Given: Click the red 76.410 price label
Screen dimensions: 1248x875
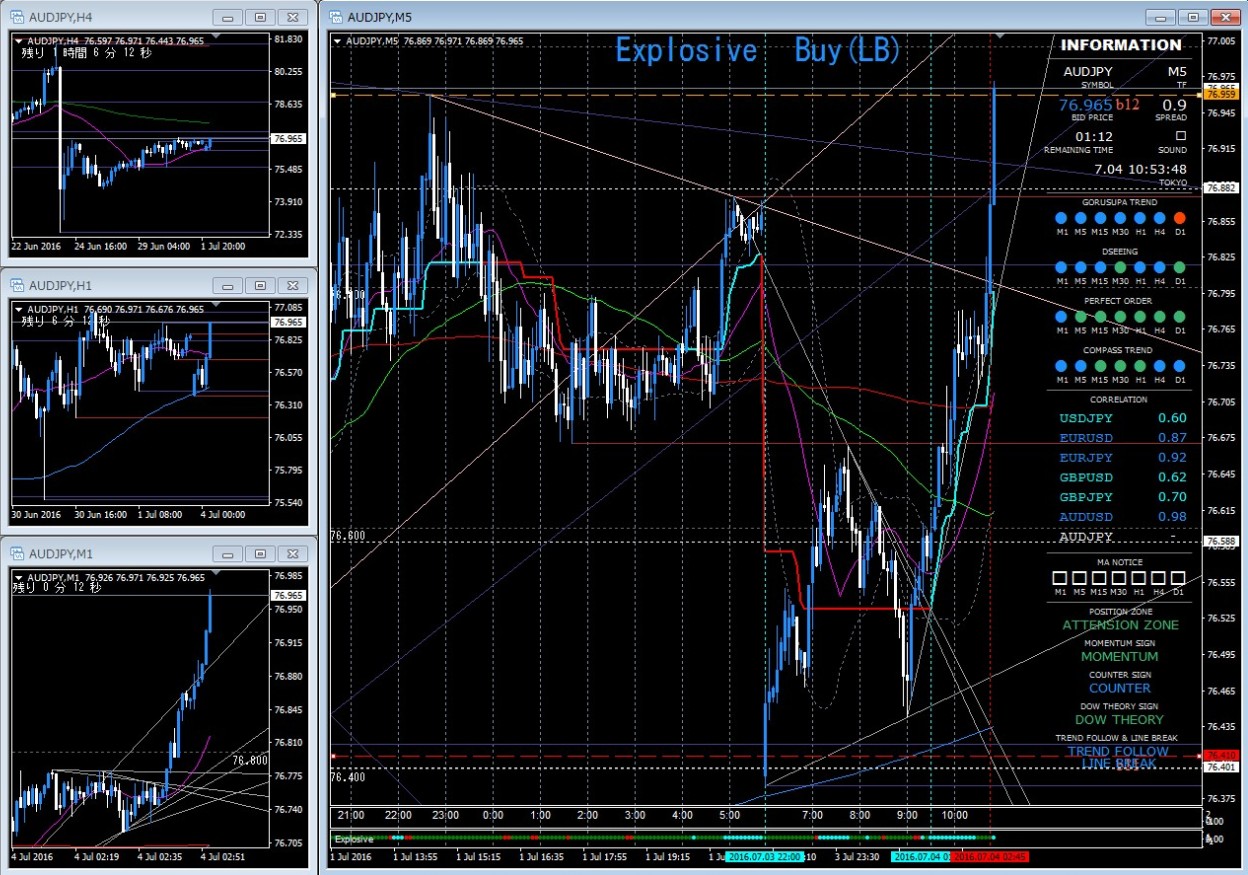Looking at the screenshot, I should point(1220,756).
